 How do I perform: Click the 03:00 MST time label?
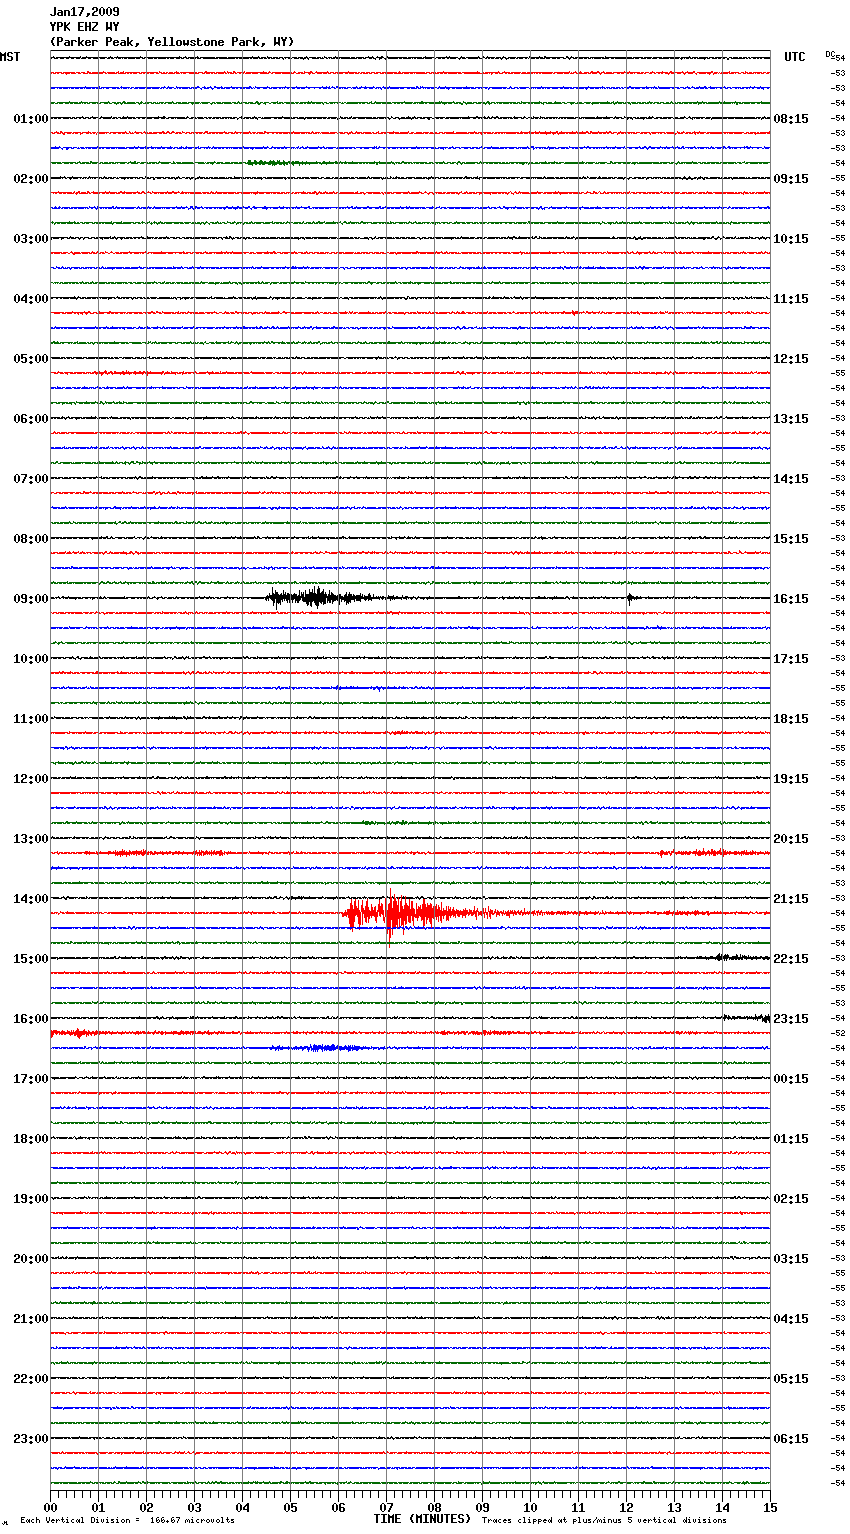click(x=31, y=239)
